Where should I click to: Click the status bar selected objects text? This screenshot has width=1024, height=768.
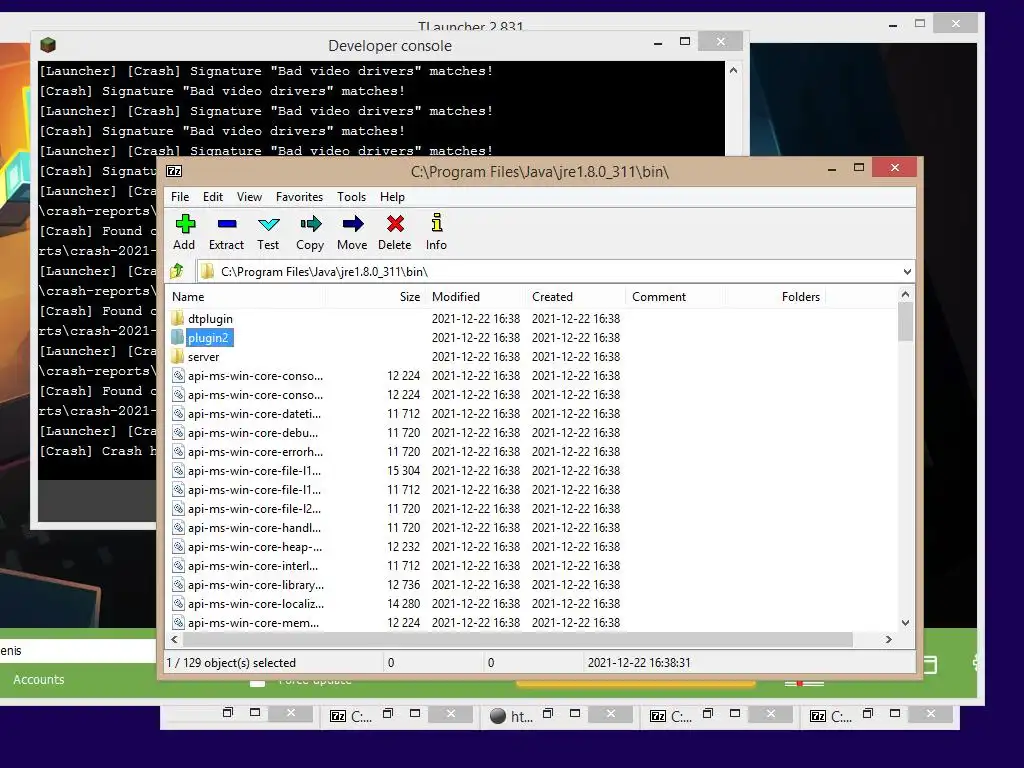(231, 663)
